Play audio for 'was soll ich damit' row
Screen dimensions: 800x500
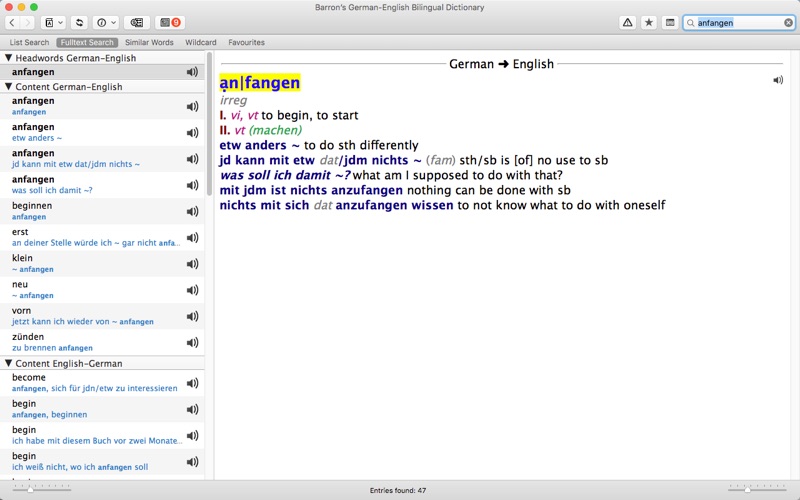point(192,185)
